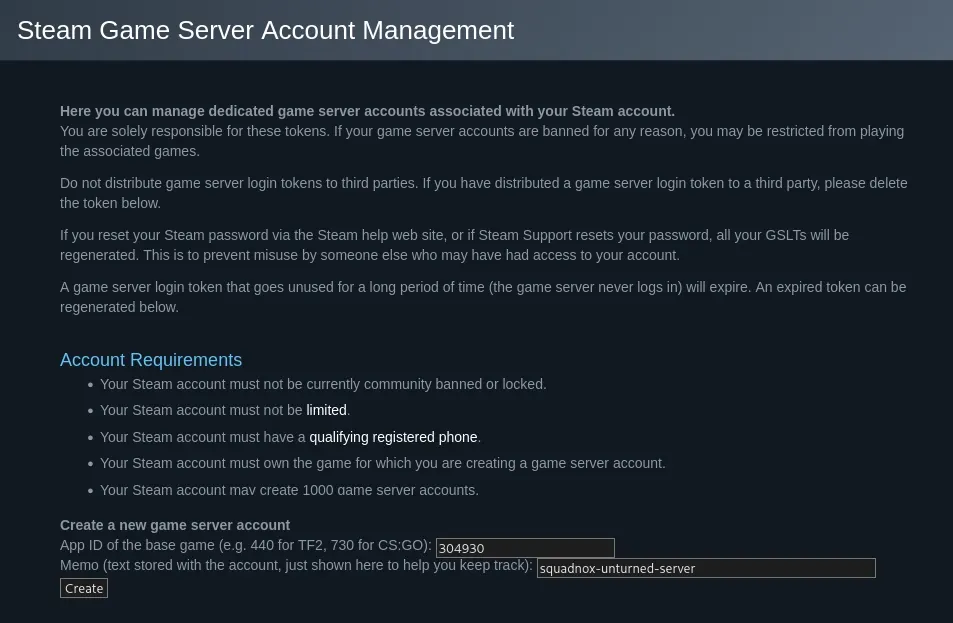Click the bullet about owning the game
This screenshot has height=623, width=953.
(x=382, y=463)
